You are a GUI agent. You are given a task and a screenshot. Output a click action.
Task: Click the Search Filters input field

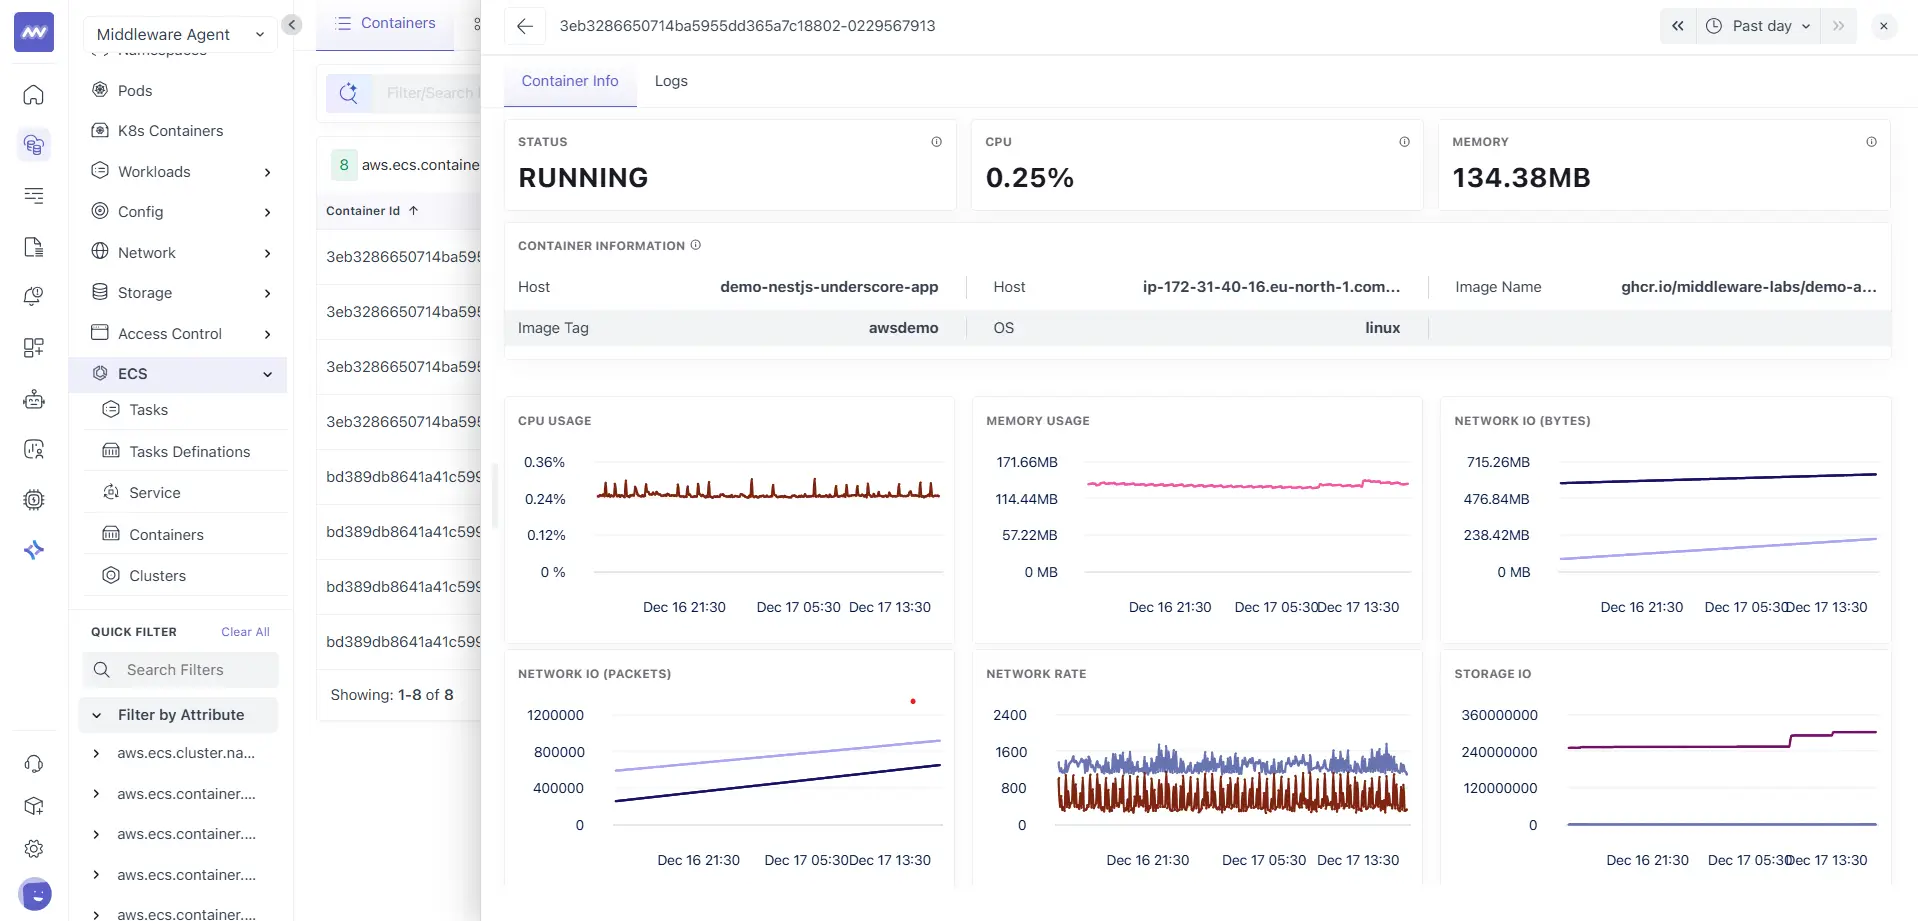pyautogui.click(x=190, y=670)
